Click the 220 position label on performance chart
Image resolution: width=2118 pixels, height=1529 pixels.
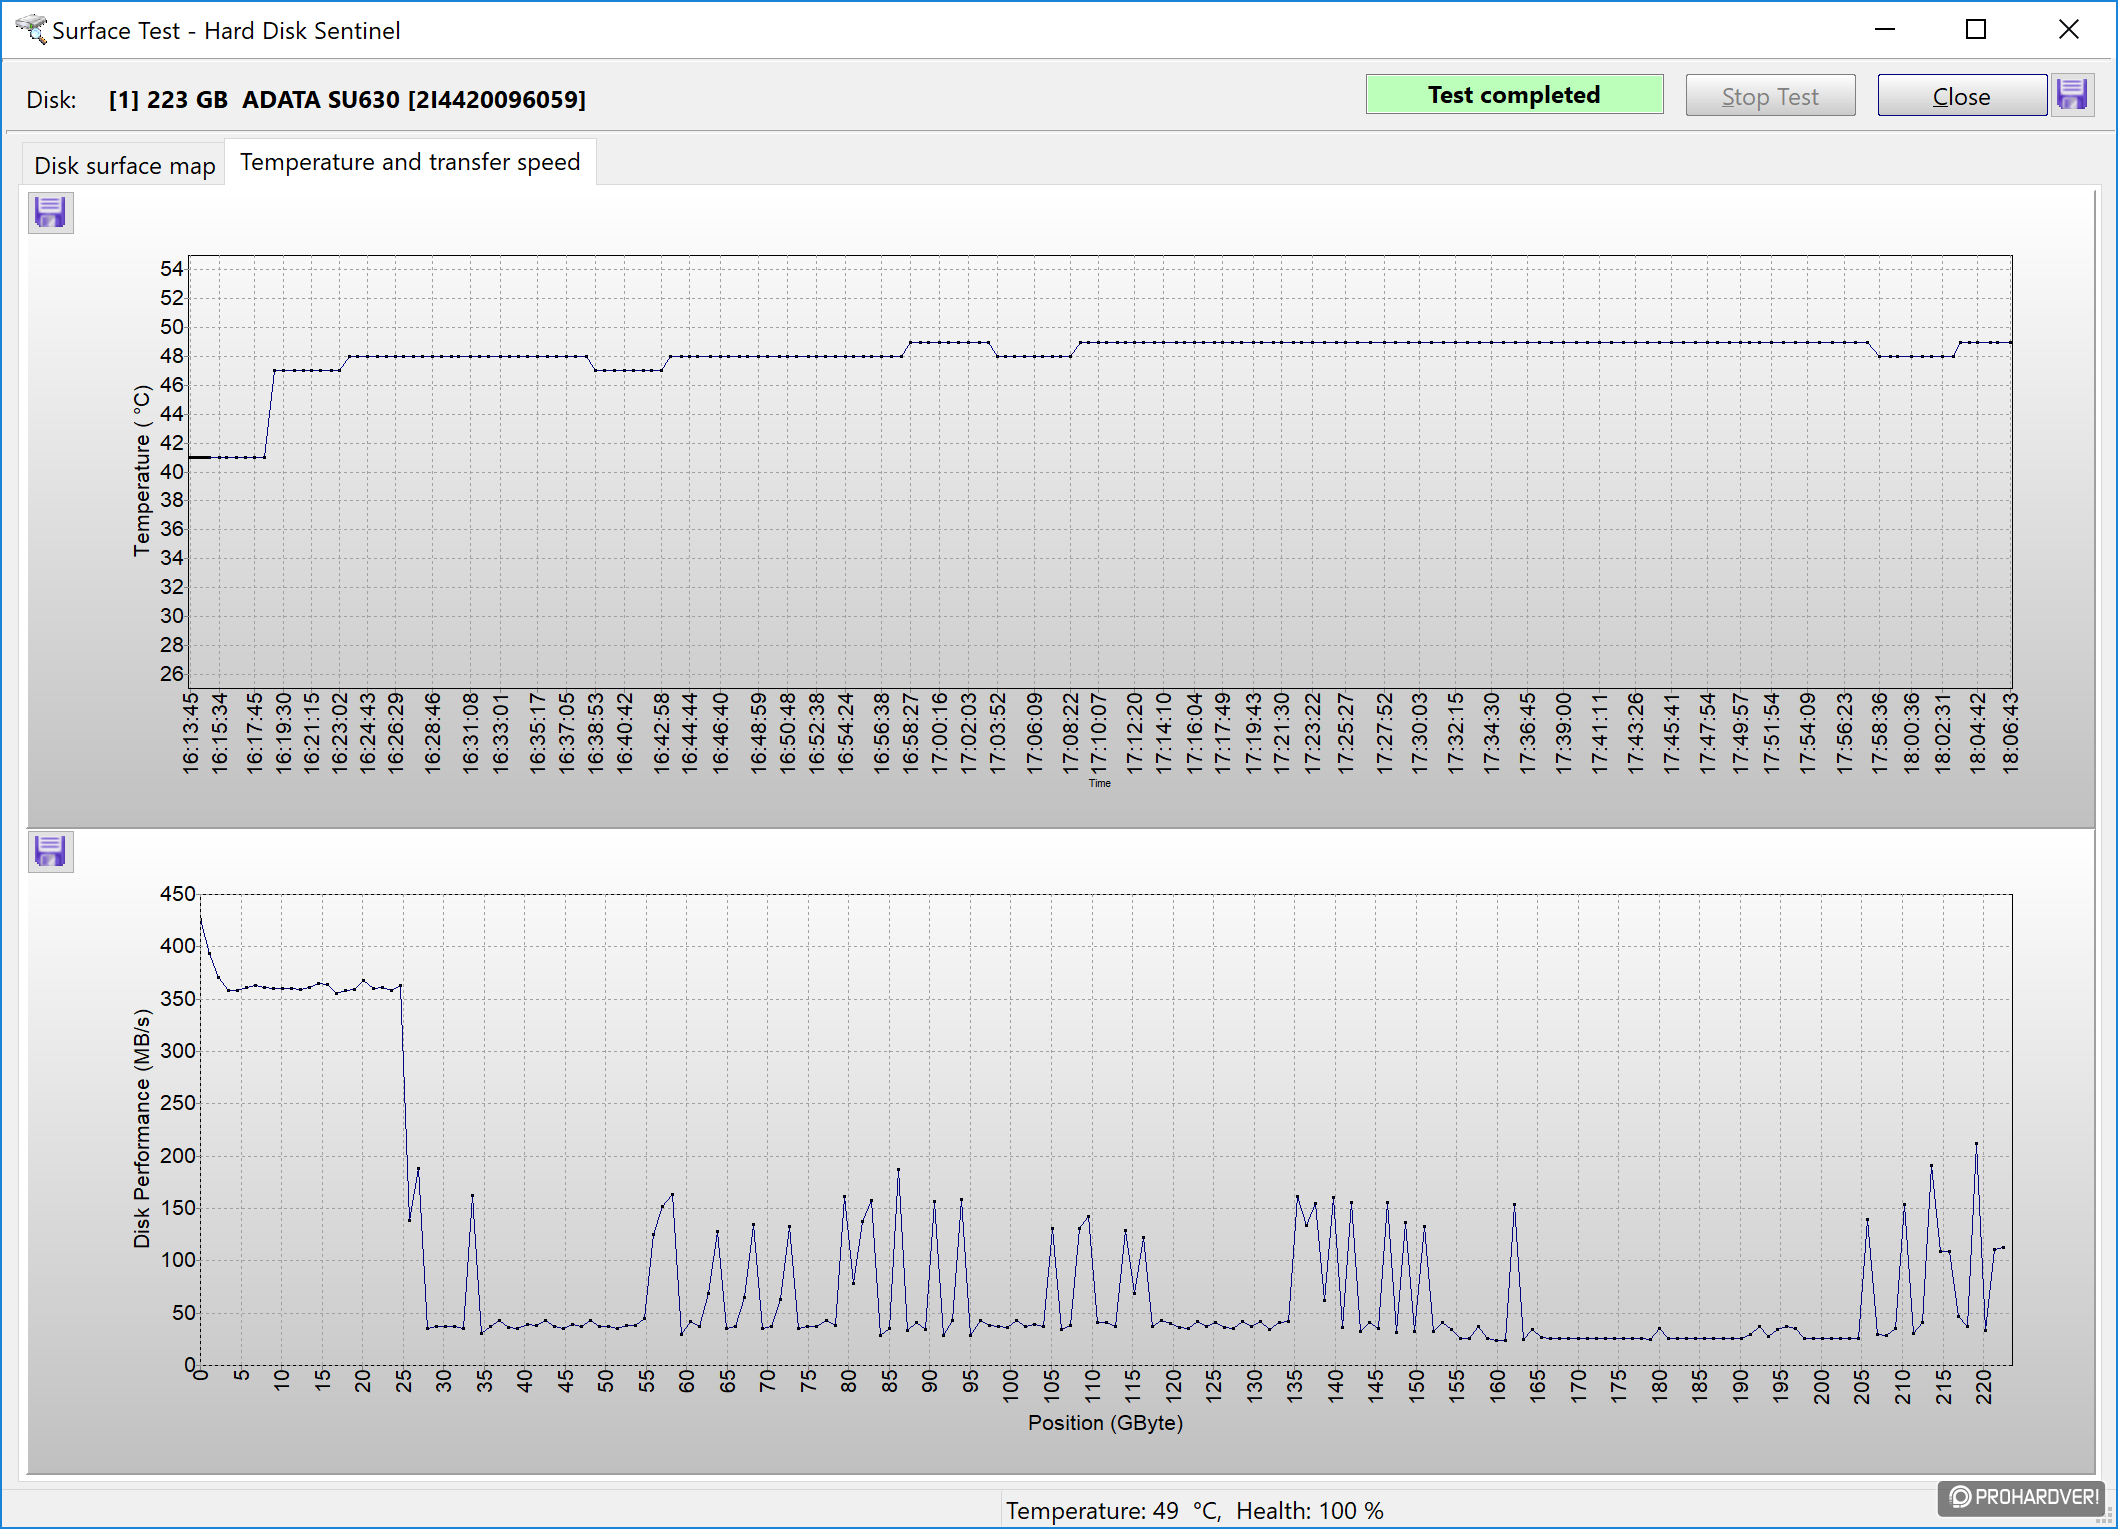pyautogui.click(x=1984, y=1387)
